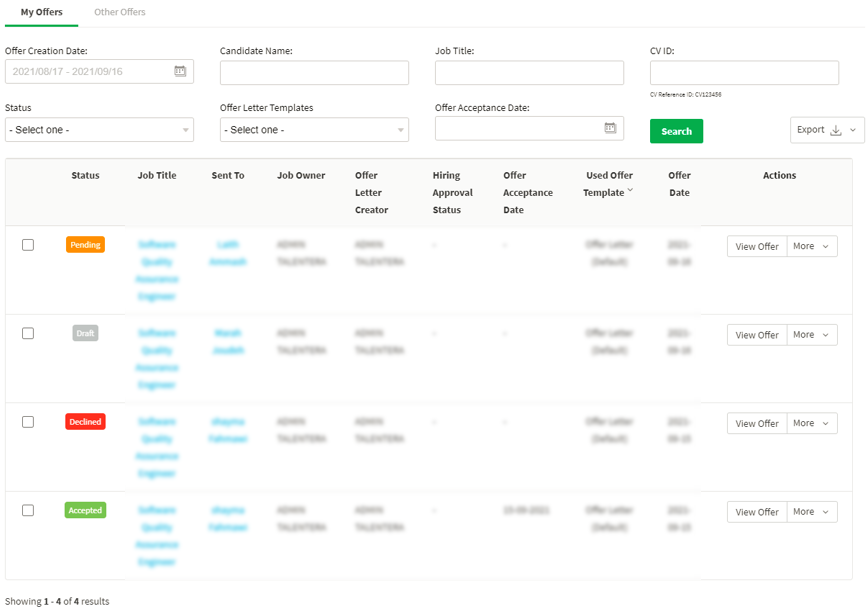Check the box for the Declined offer row

28,422
